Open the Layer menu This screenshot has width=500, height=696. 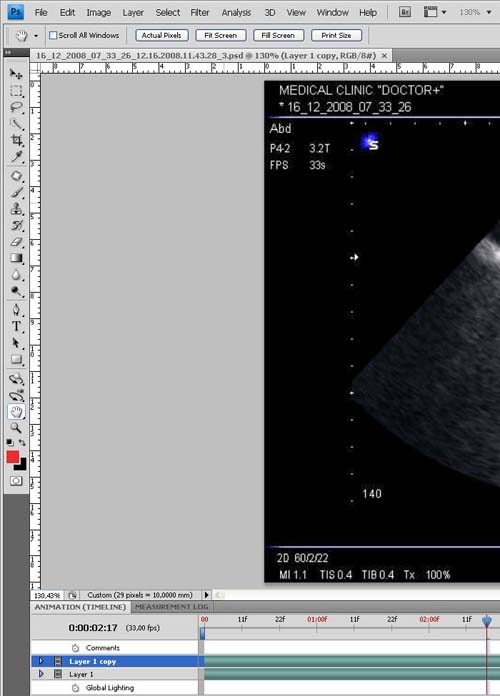[x=133, y=12]
